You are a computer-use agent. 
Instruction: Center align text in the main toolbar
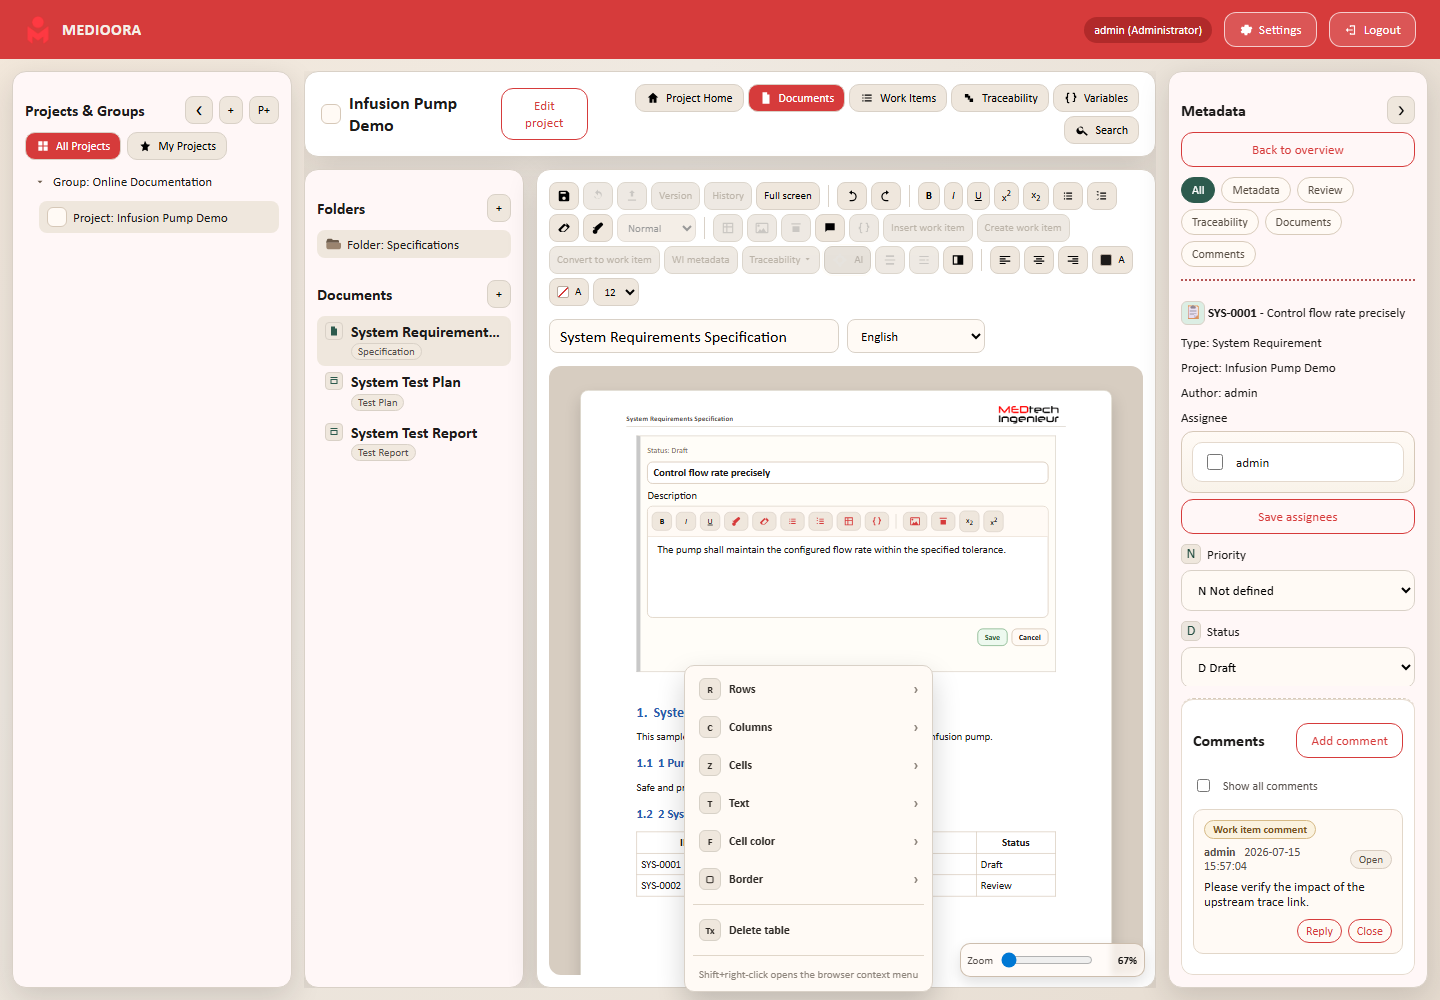tap(1039, 260)
